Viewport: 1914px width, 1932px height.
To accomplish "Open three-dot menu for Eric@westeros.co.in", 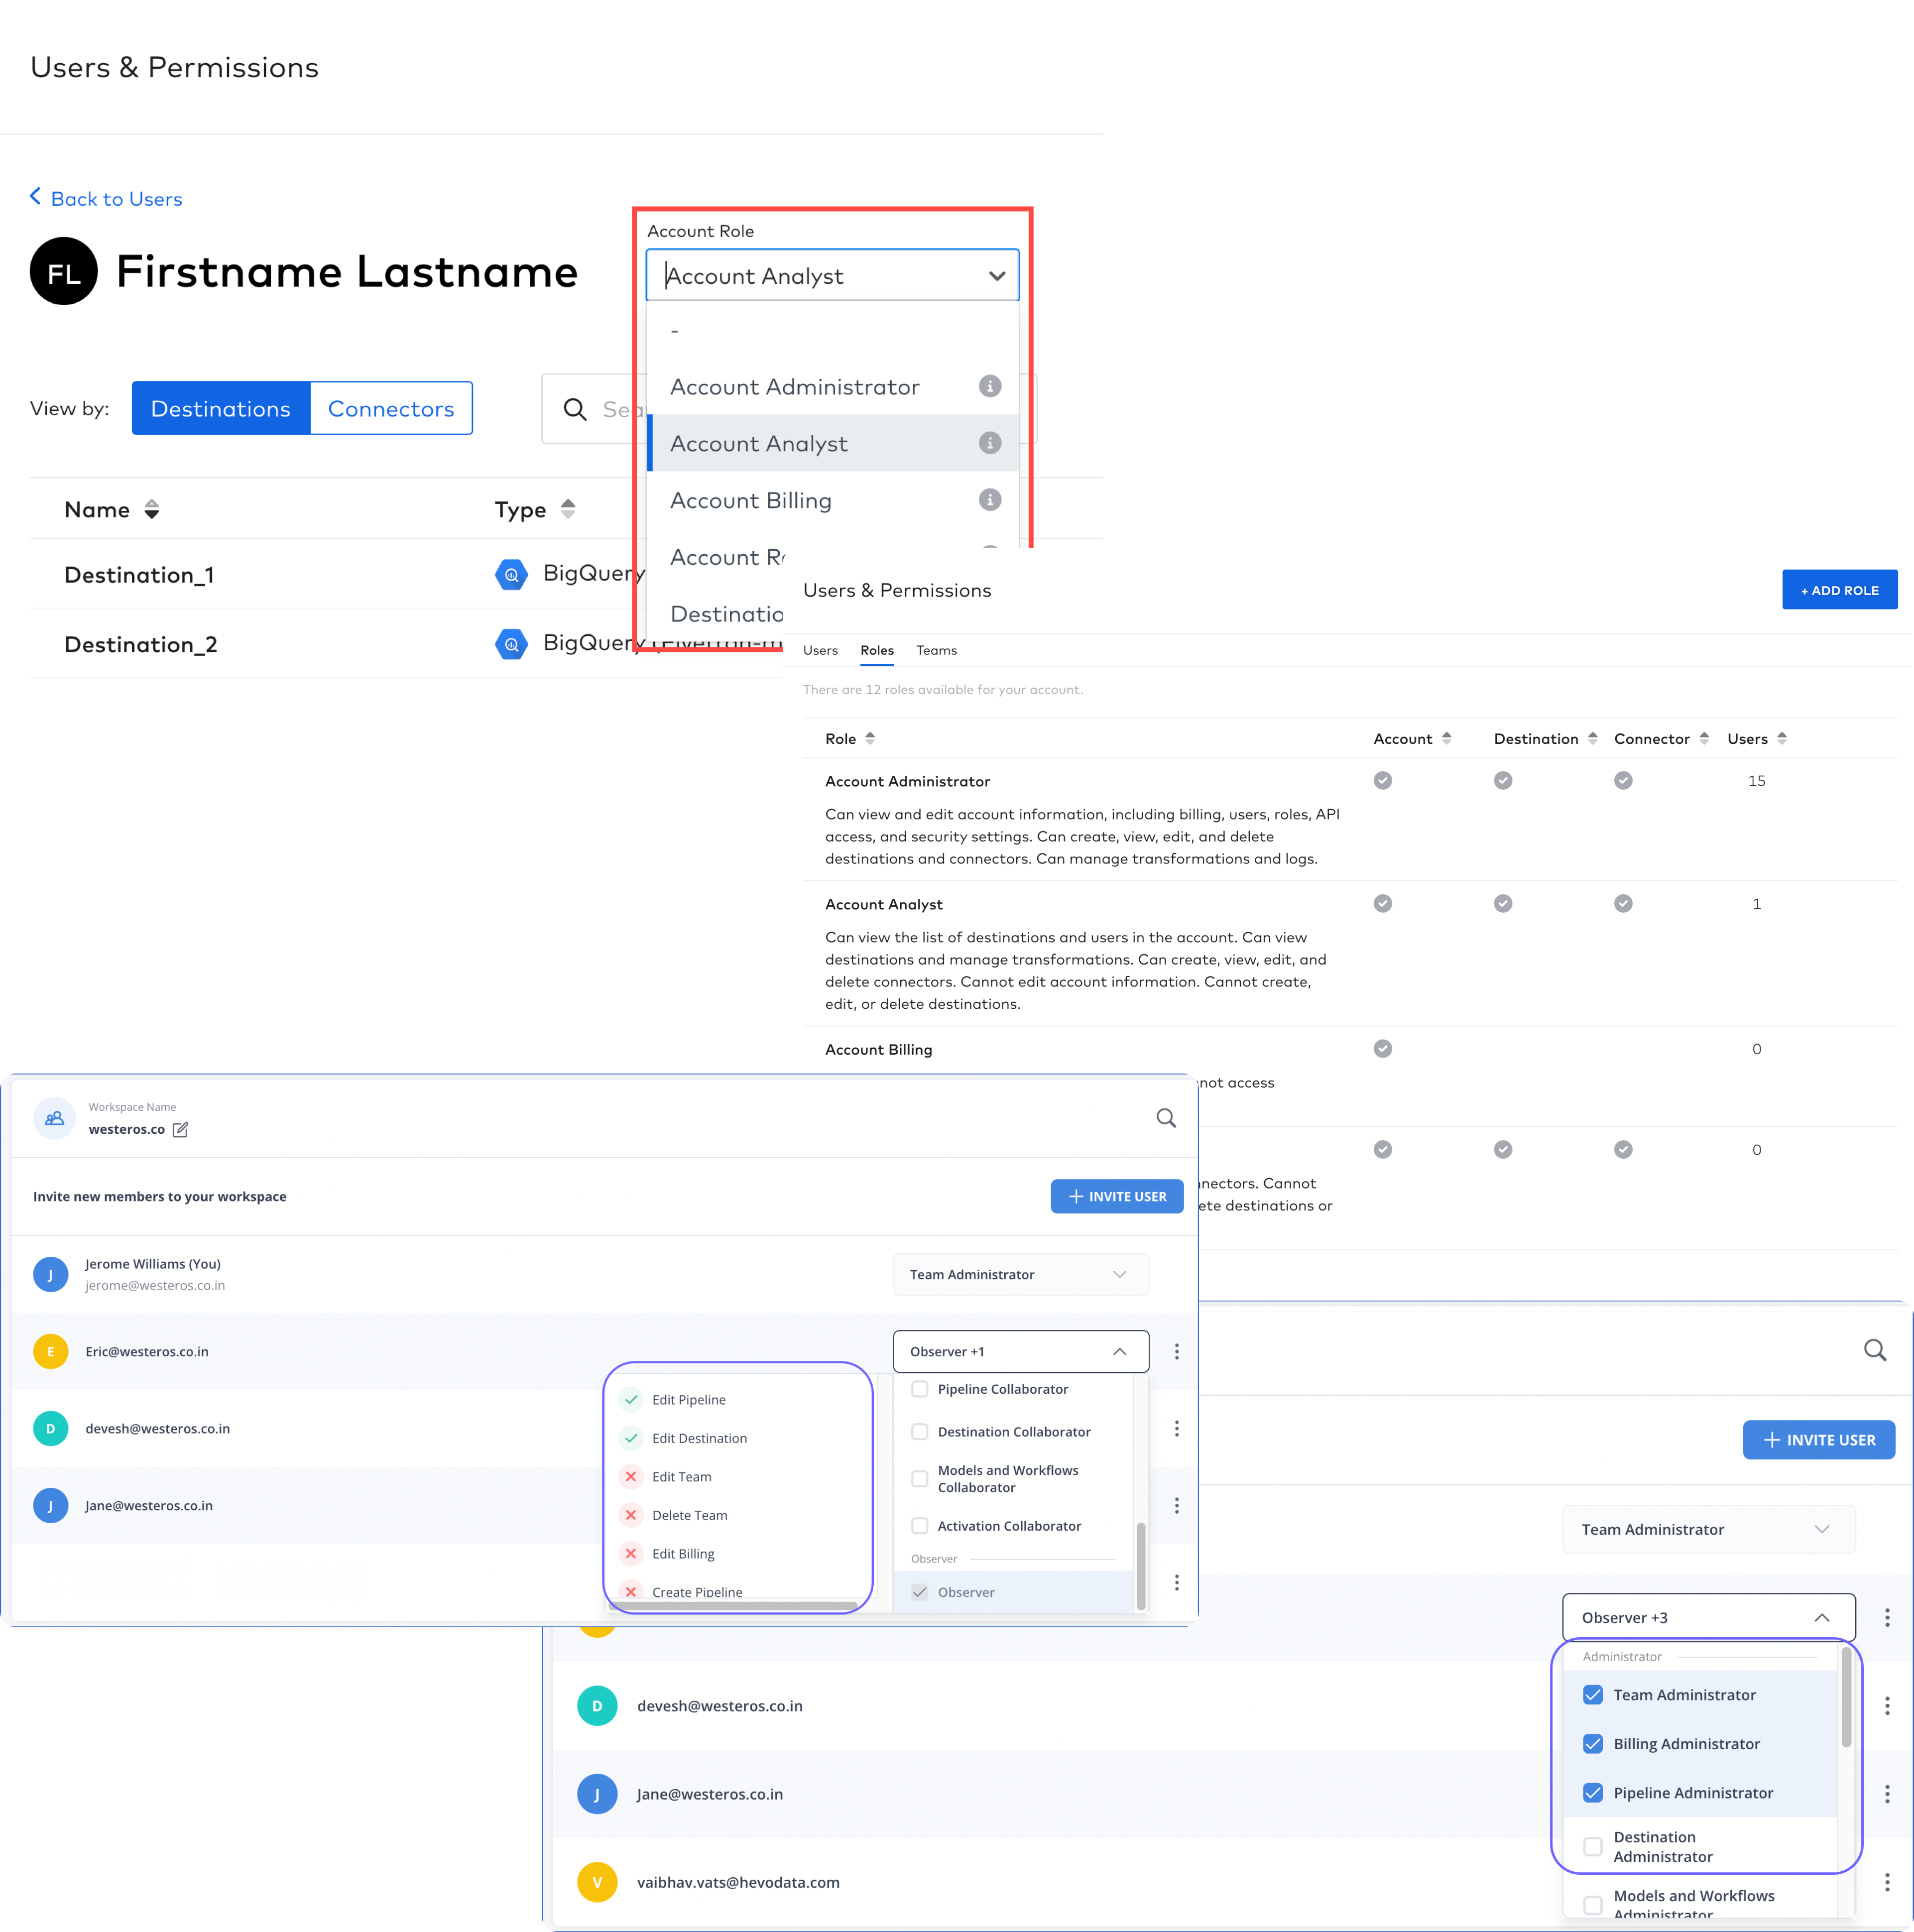I will coord(1176,1352).
